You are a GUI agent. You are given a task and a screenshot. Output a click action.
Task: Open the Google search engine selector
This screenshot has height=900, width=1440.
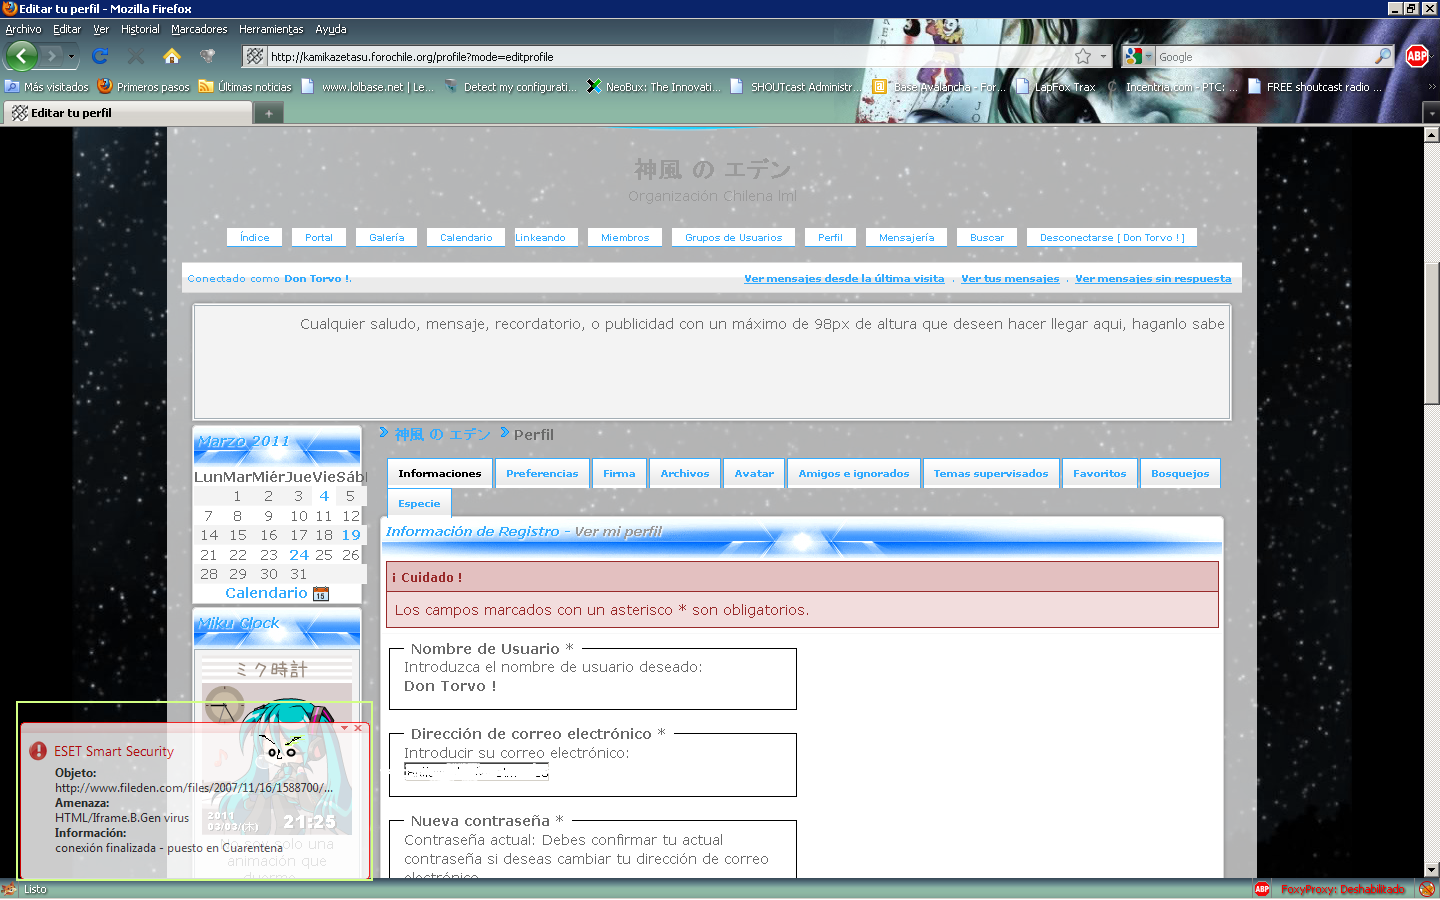pos(1138,56)
